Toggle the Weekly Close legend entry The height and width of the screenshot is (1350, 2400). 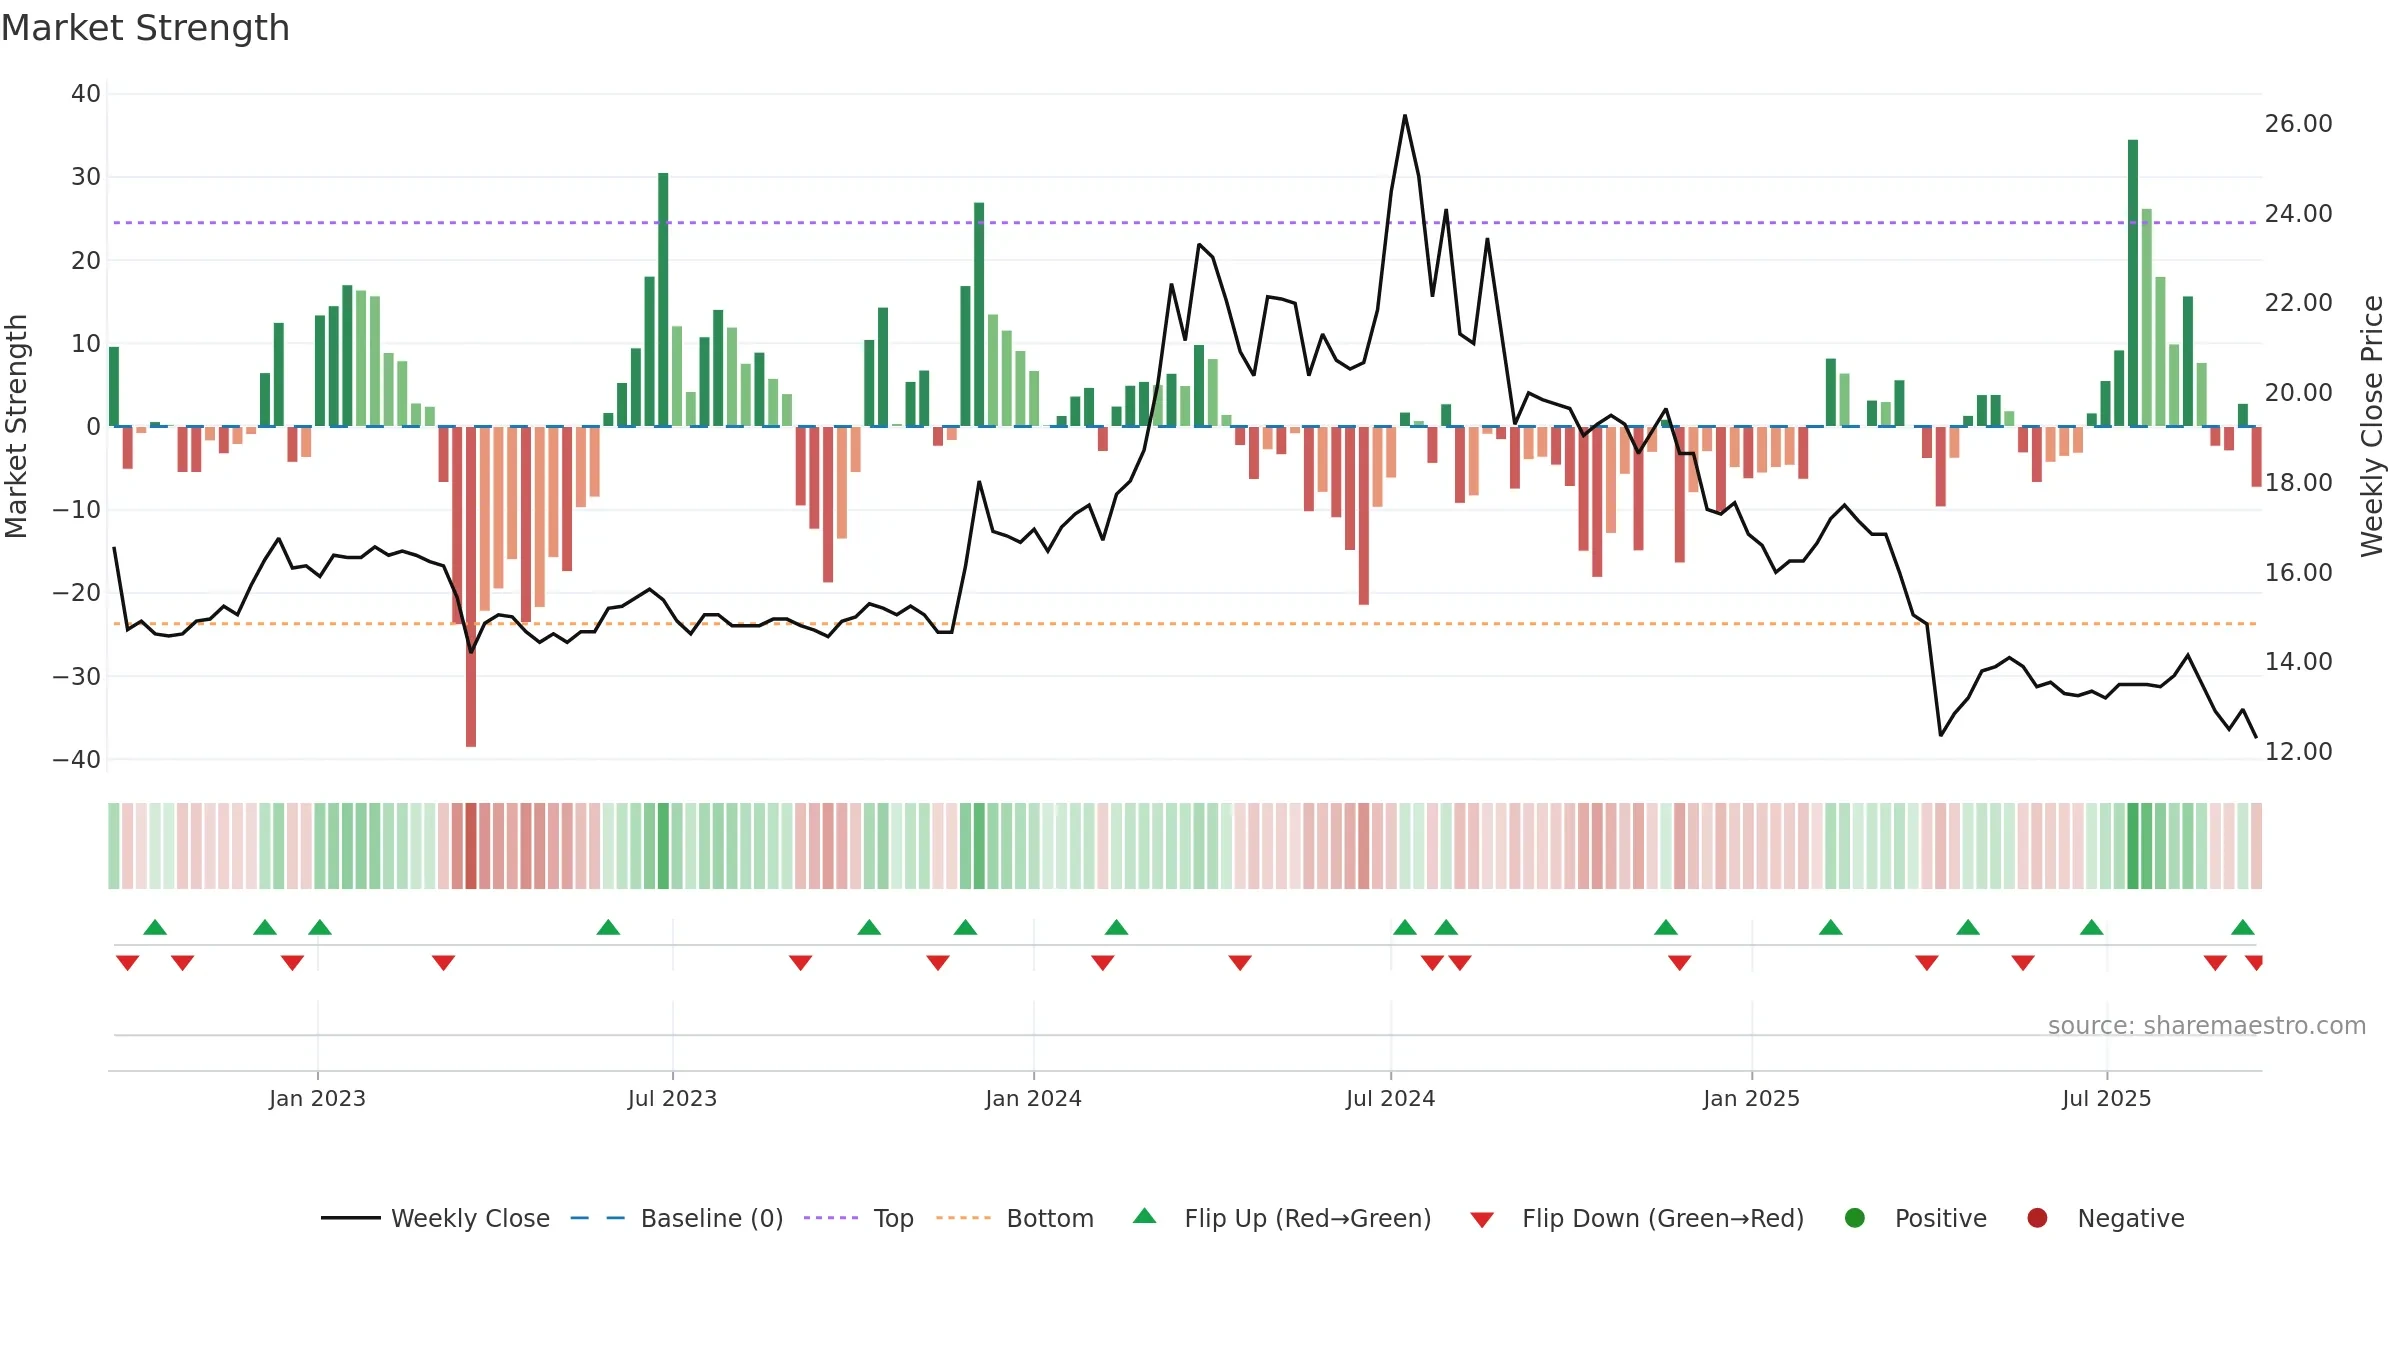(x=435, y=1218)
